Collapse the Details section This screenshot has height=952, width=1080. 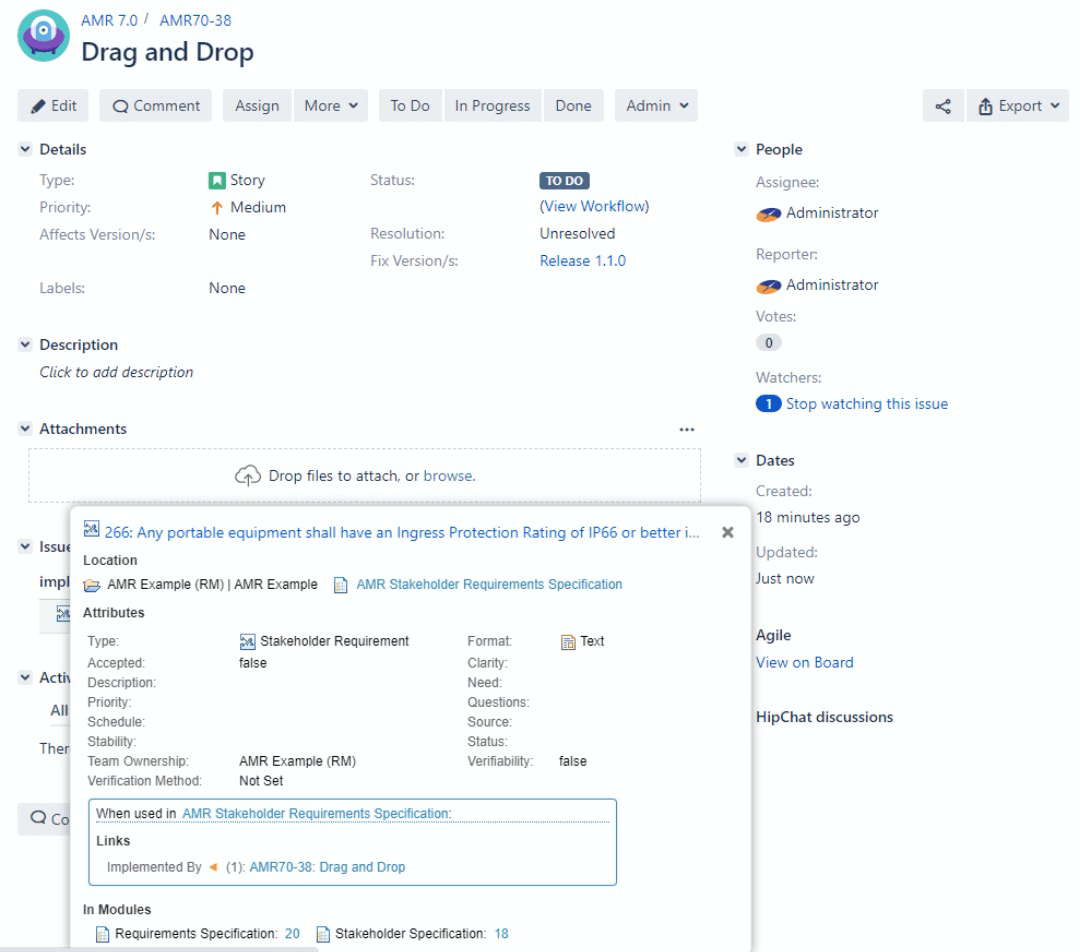tap(23, 148)
